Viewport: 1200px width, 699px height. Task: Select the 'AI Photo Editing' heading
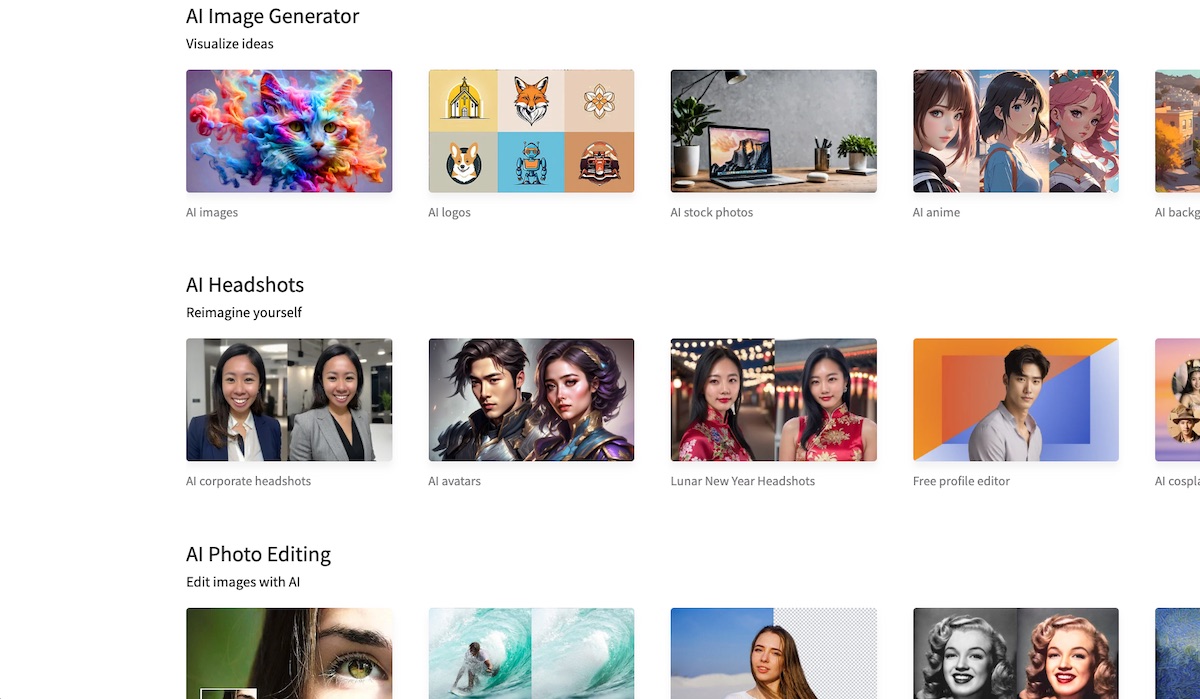[258, 554]
